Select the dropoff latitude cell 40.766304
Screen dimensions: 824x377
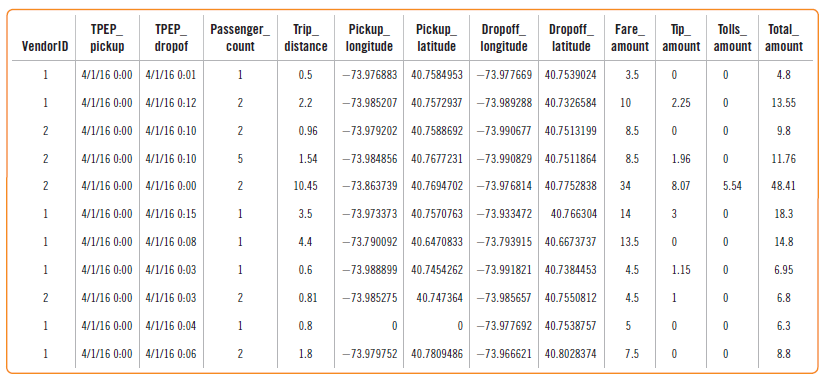click(573, 214)
